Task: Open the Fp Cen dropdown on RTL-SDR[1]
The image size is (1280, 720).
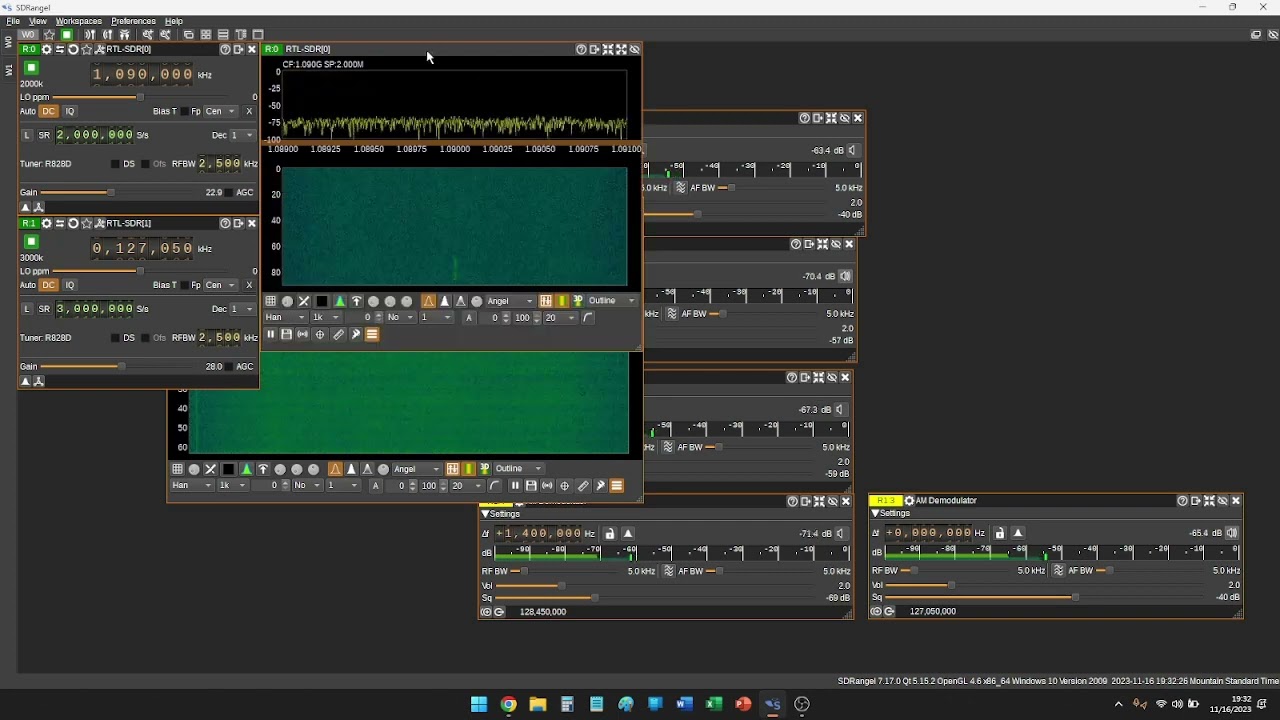Action: [221, 285]
